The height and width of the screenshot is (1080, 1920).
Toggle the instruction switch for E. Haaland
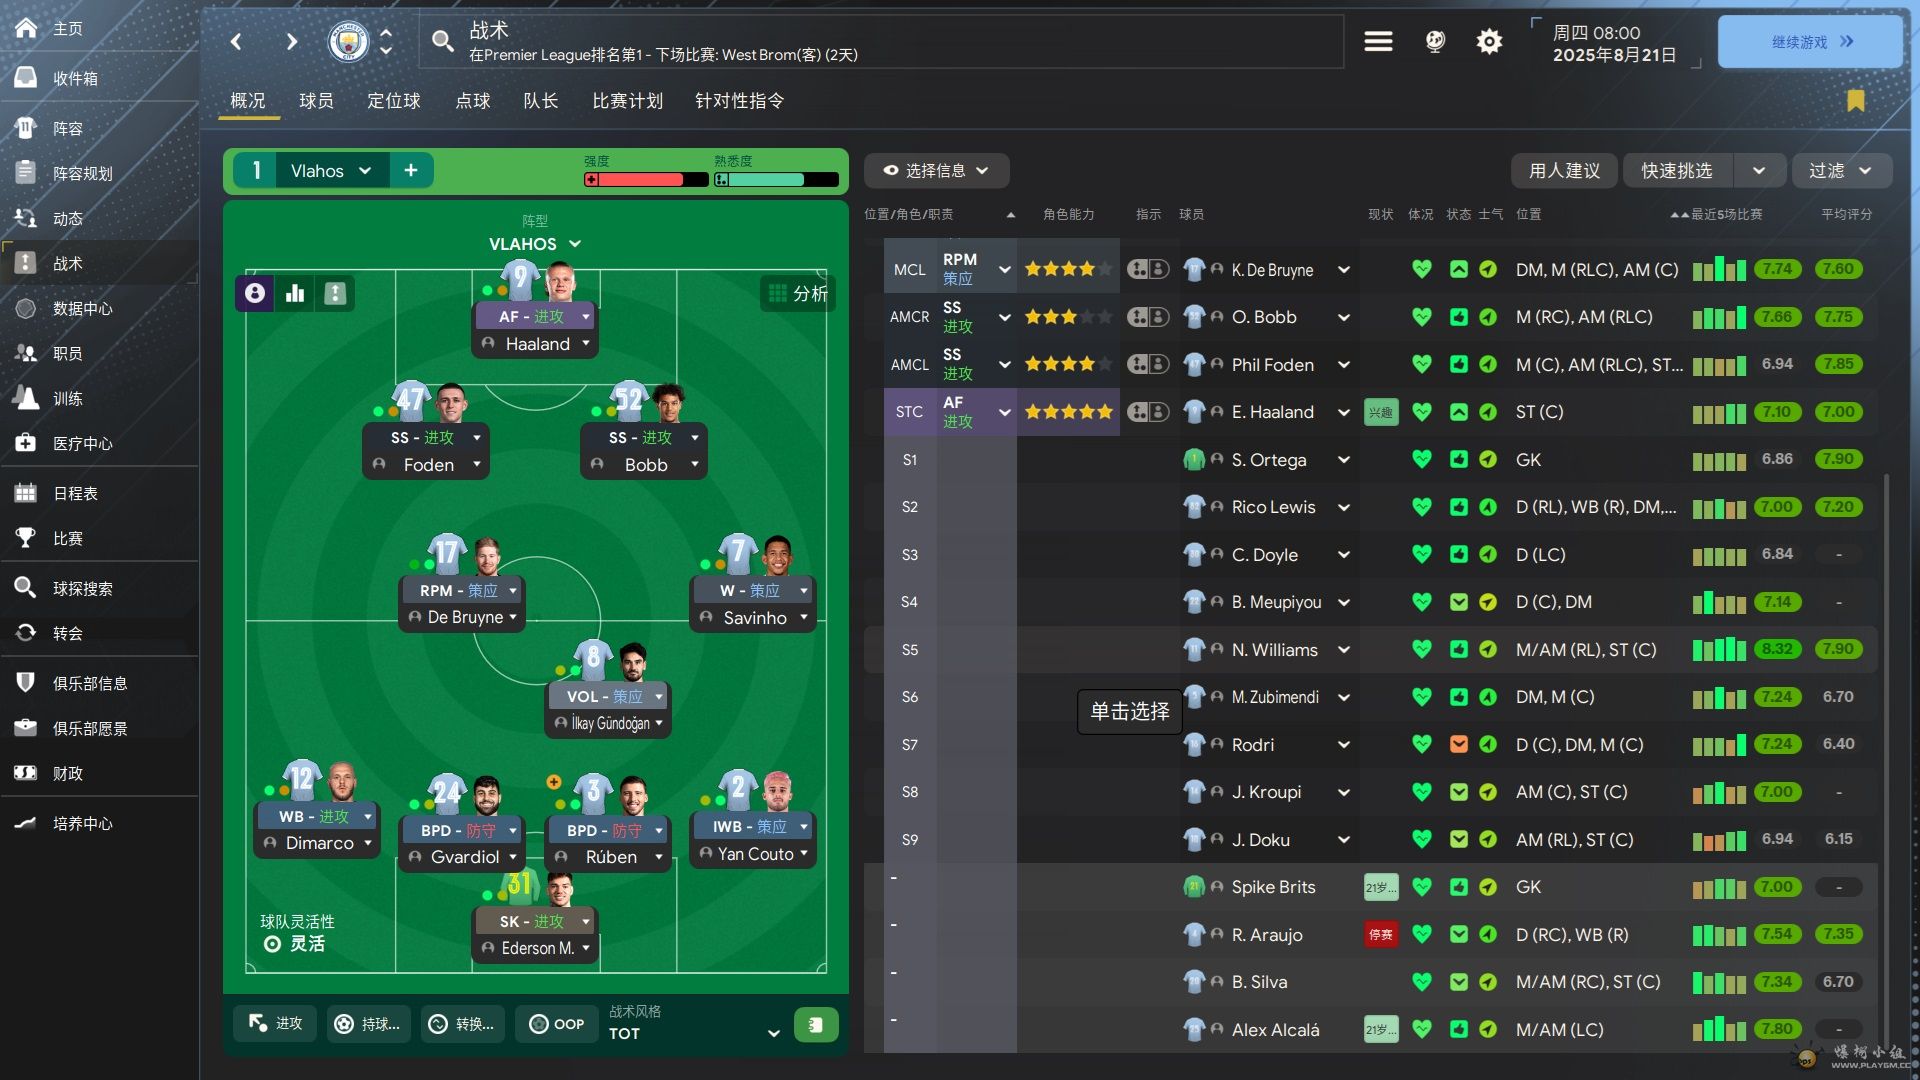coord(1148,412)
